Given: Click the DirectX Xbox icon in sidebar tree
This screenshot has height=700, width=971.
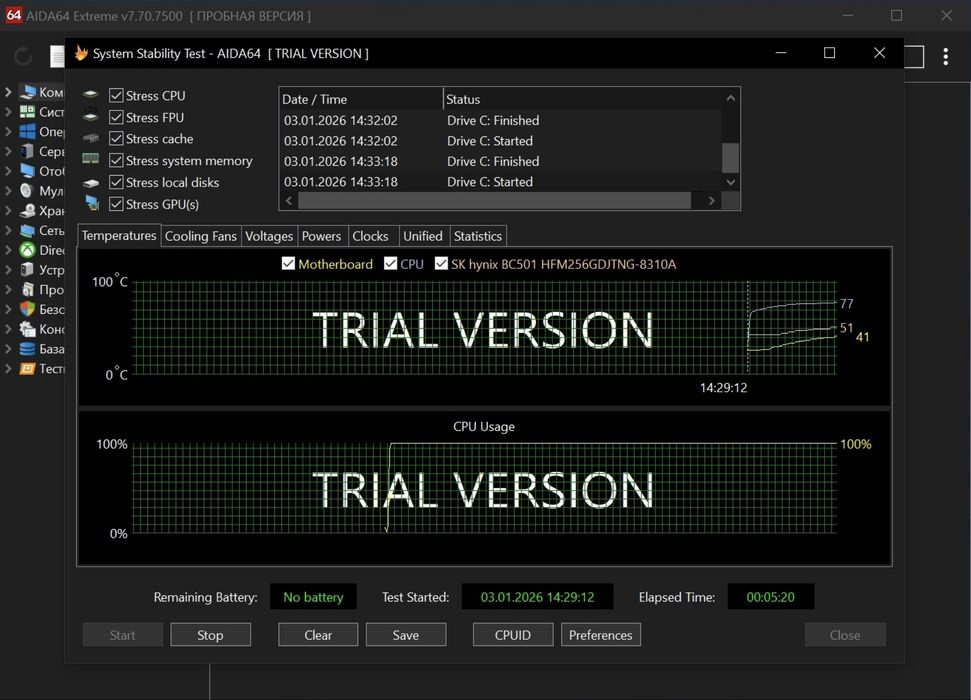Looking at the screenshot, I should tap(27, 250).
